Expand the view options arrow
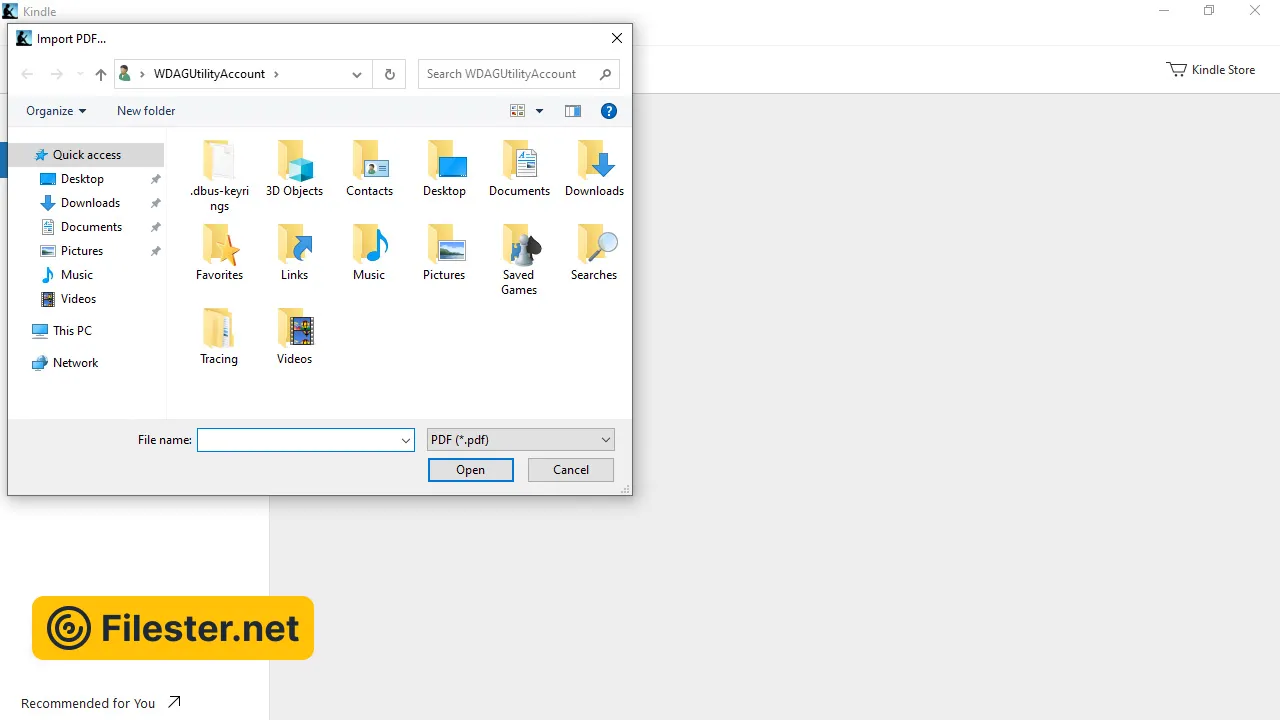The image size is (1280, 720). click(x=539, y=111)
